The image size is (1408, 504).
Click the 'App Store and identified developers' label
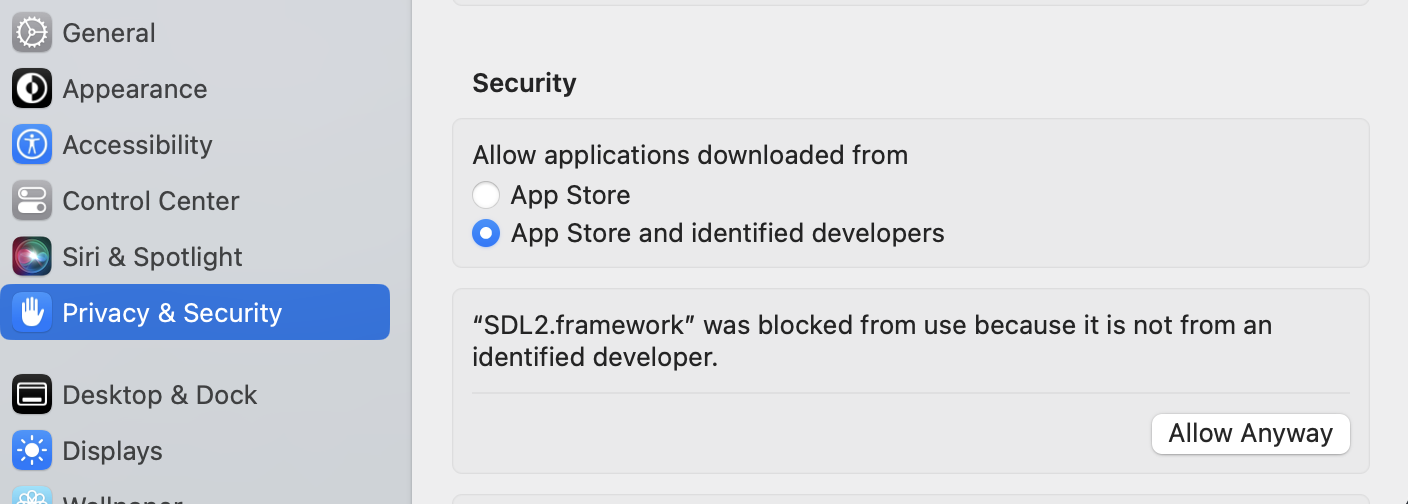click(728, 233)
